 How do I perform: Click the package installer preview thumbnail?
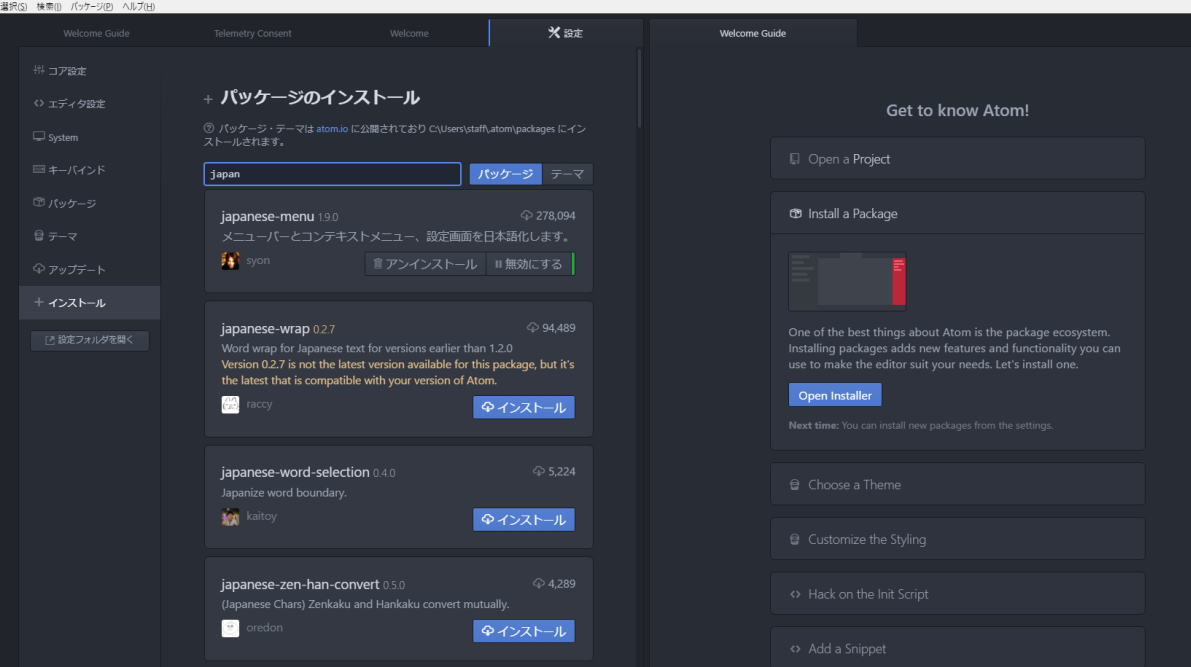pos(847,282)
